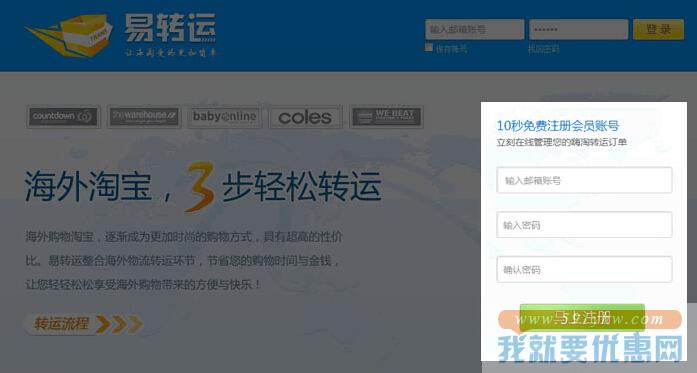Open the Countdown store logo
Viewport: 697px width, 373px height.
tap(63, 116)
